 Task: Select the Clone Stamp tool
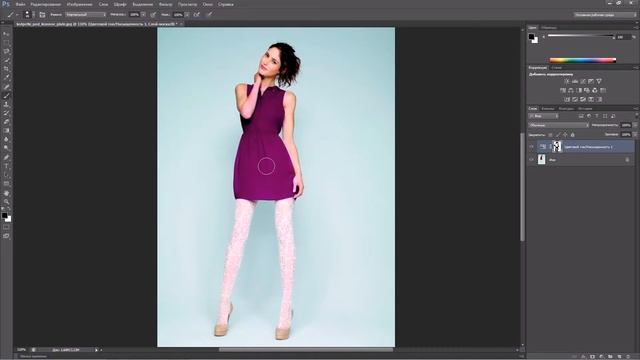6,104
